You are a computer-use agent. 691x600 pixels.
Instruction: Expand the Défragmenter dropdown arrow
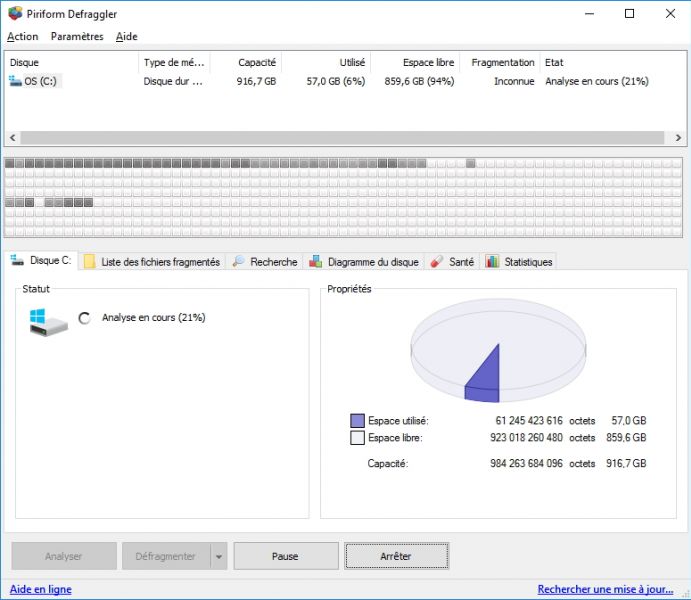coord(219,556)
